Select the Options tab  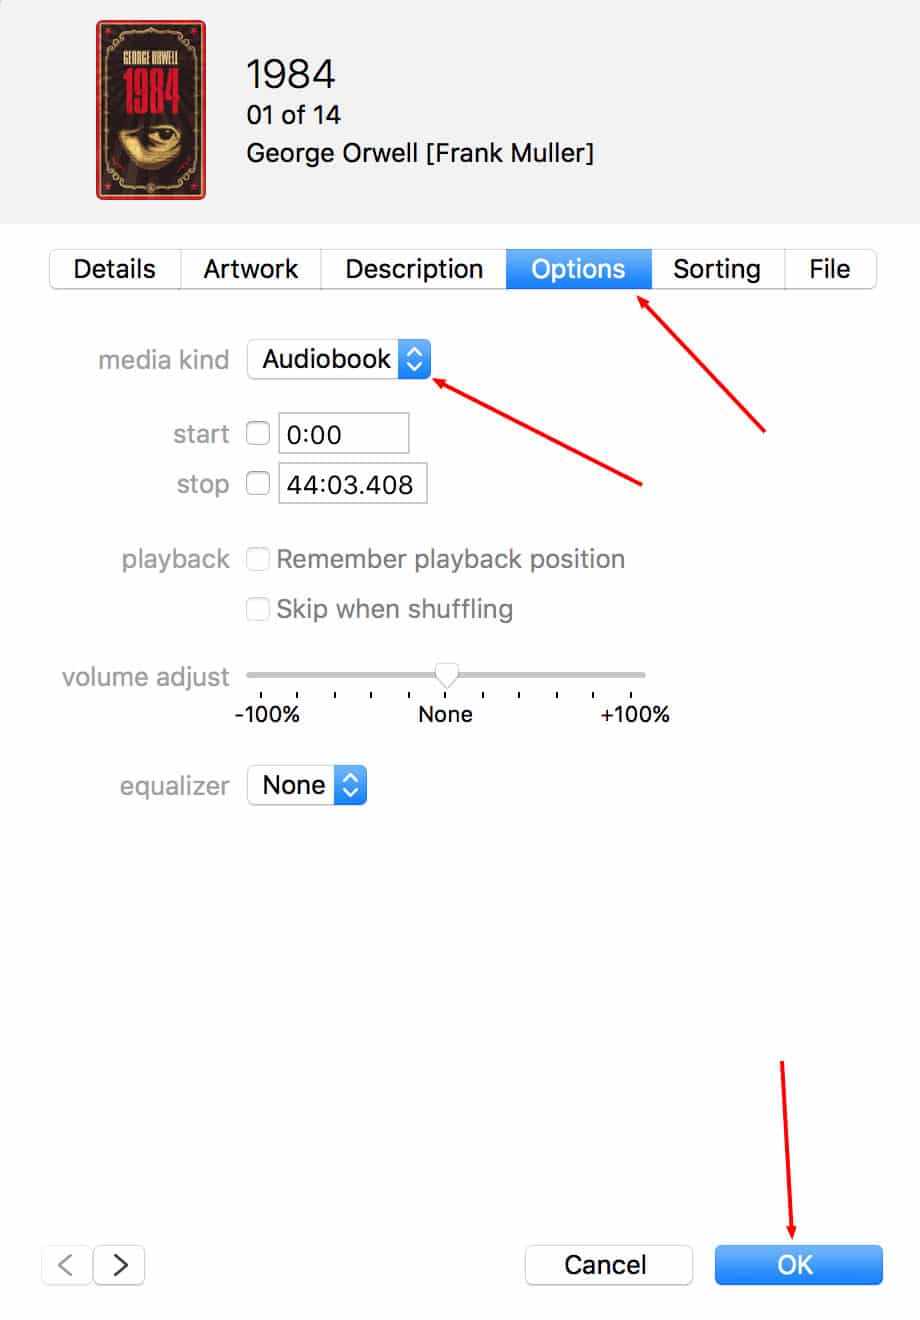(x=578, y=269)
